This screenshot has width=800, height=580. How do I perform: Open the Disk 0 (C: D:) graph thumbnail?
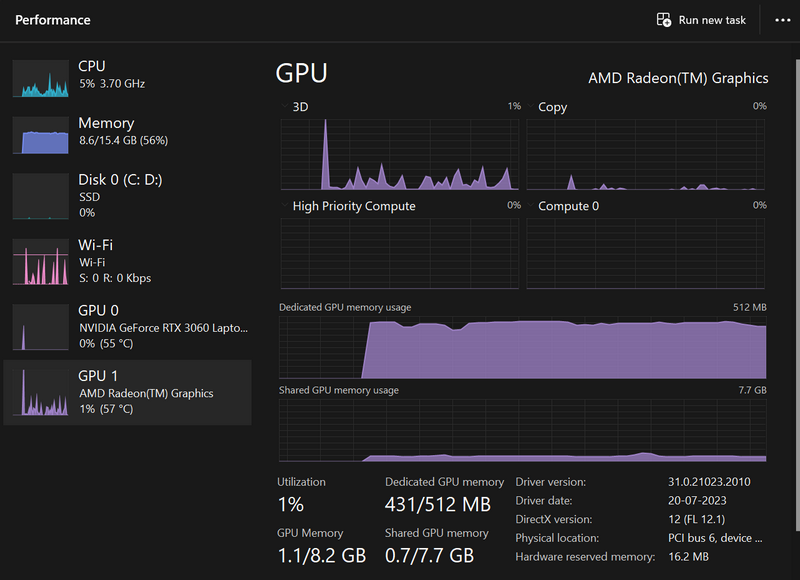click(40, 196)
